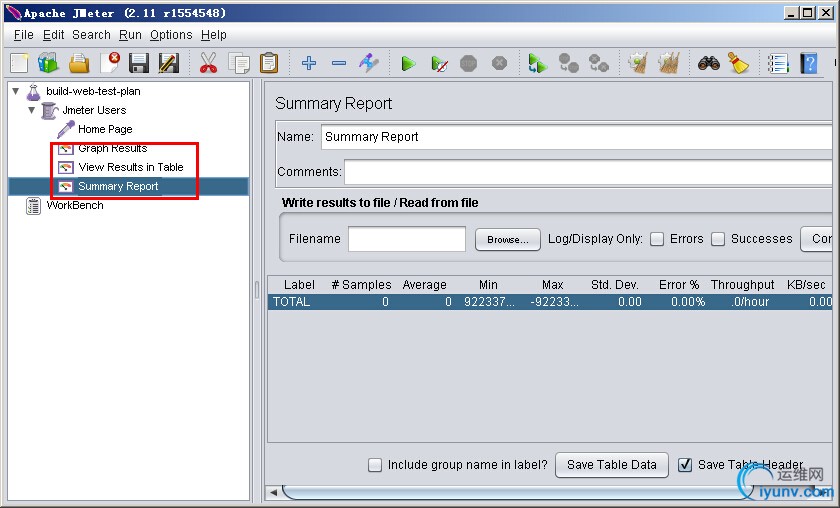Click the Clear All results icon

(x=669, y=63)
